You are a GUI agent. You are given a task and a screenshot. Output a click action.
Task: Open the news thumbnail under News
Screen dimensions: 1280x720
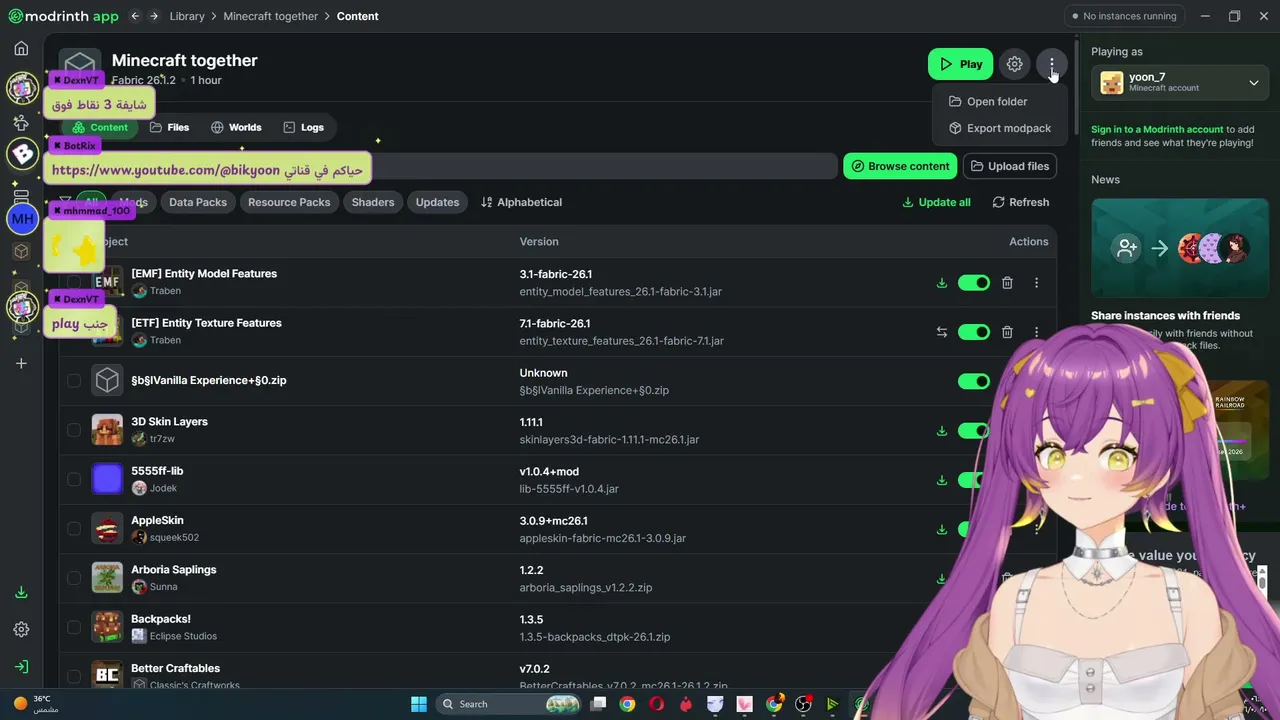click(x=1180, y=248)
